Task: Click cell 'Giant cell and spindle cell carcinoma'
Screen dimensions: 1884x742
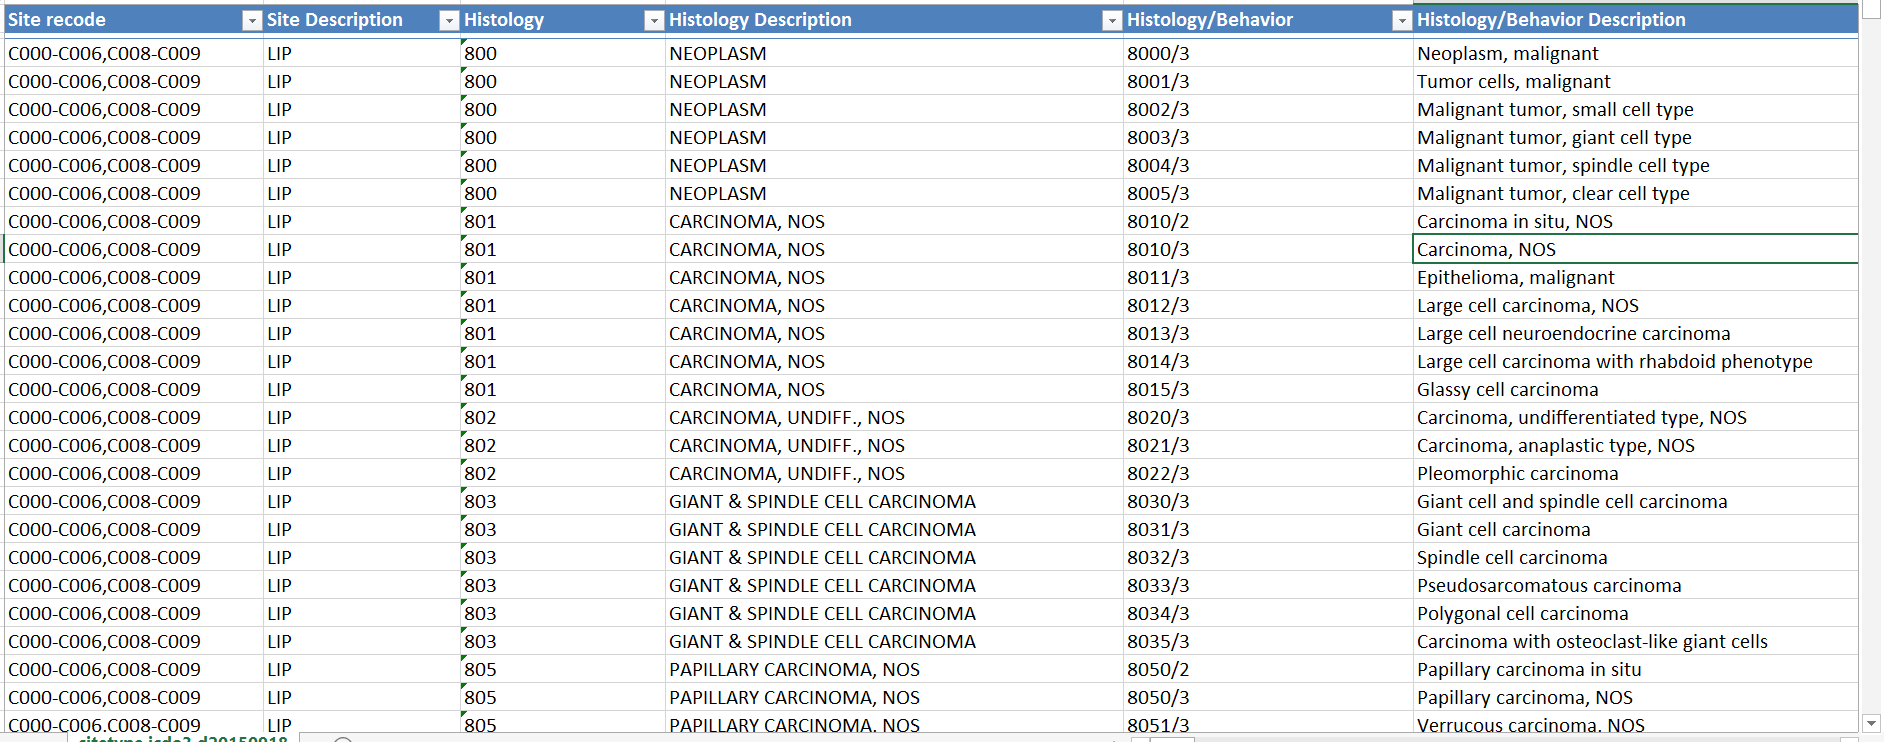Action: tap(1635, 501)
